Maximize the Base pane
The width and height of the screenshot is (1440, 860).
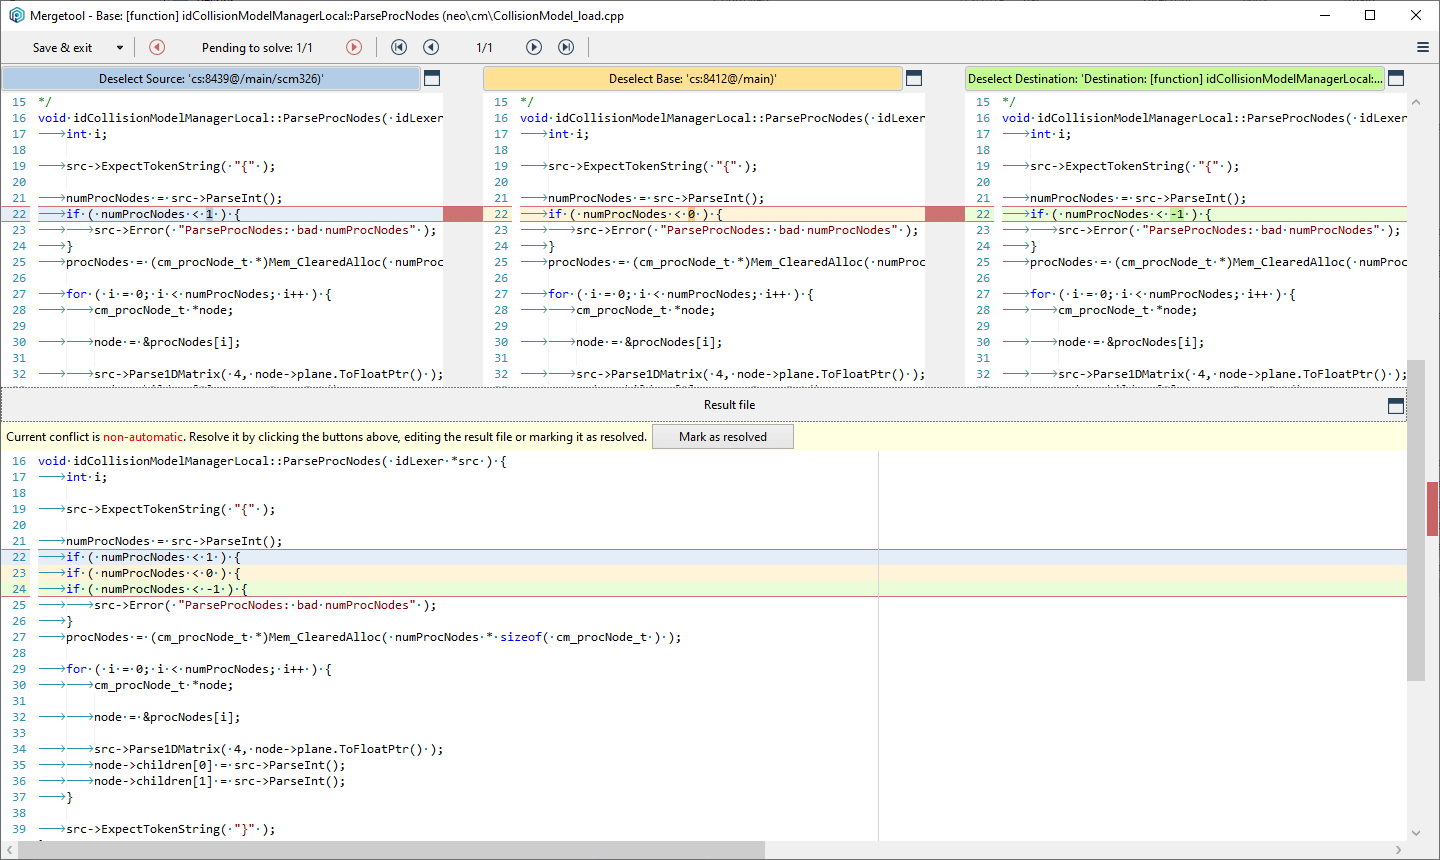click(914, 78)
